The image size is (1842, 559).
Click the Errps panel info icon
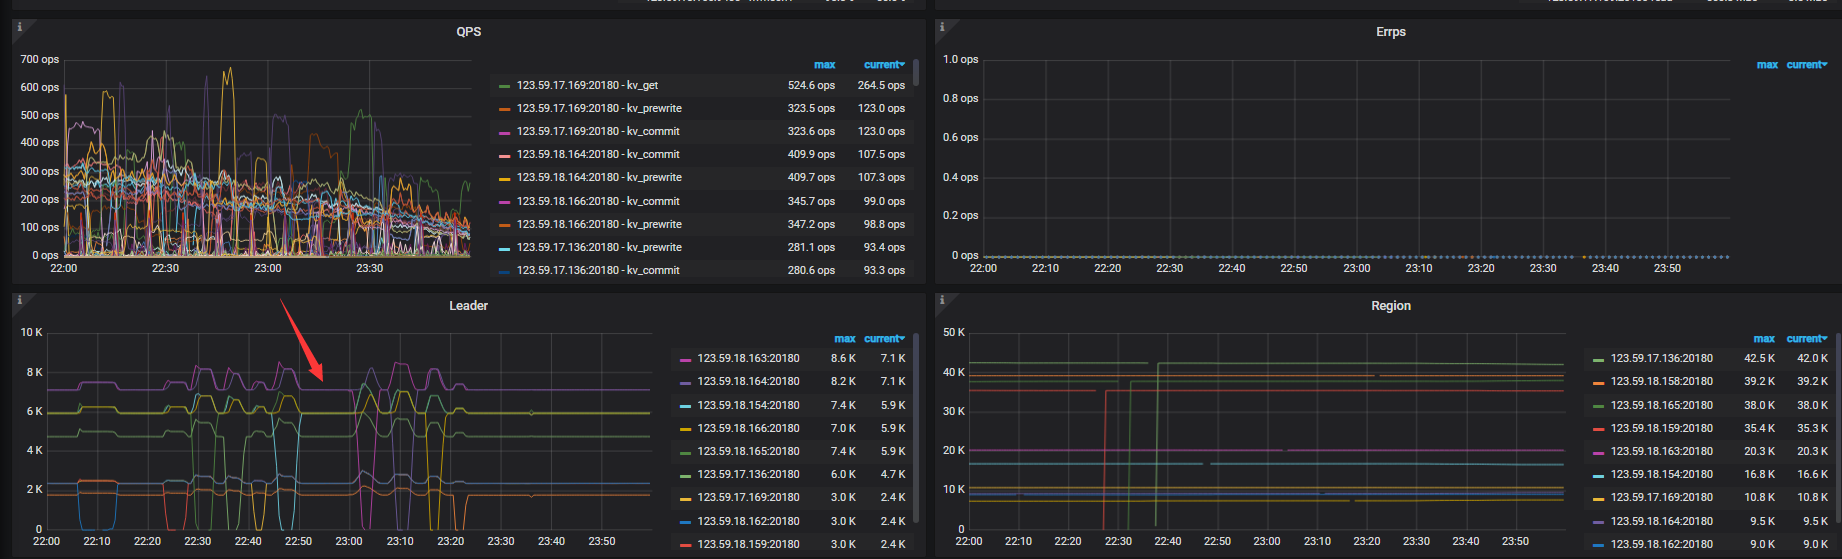[x=941, y=27]
